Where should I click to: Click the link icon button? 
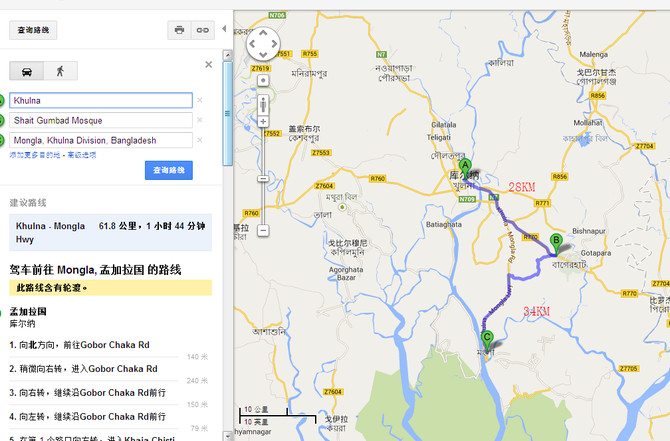pyautogui.click(x=203, y=30)
